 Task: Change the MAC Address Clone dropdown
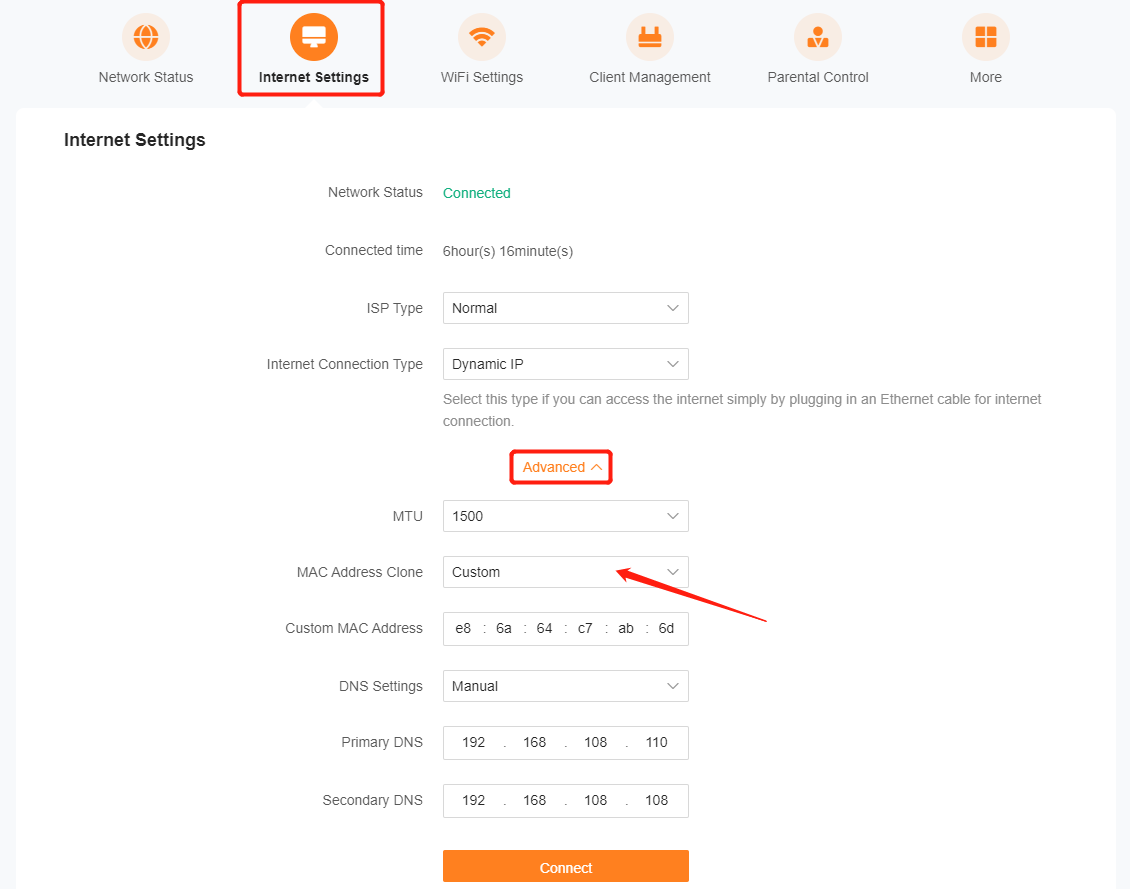click(x=565, y=572)
